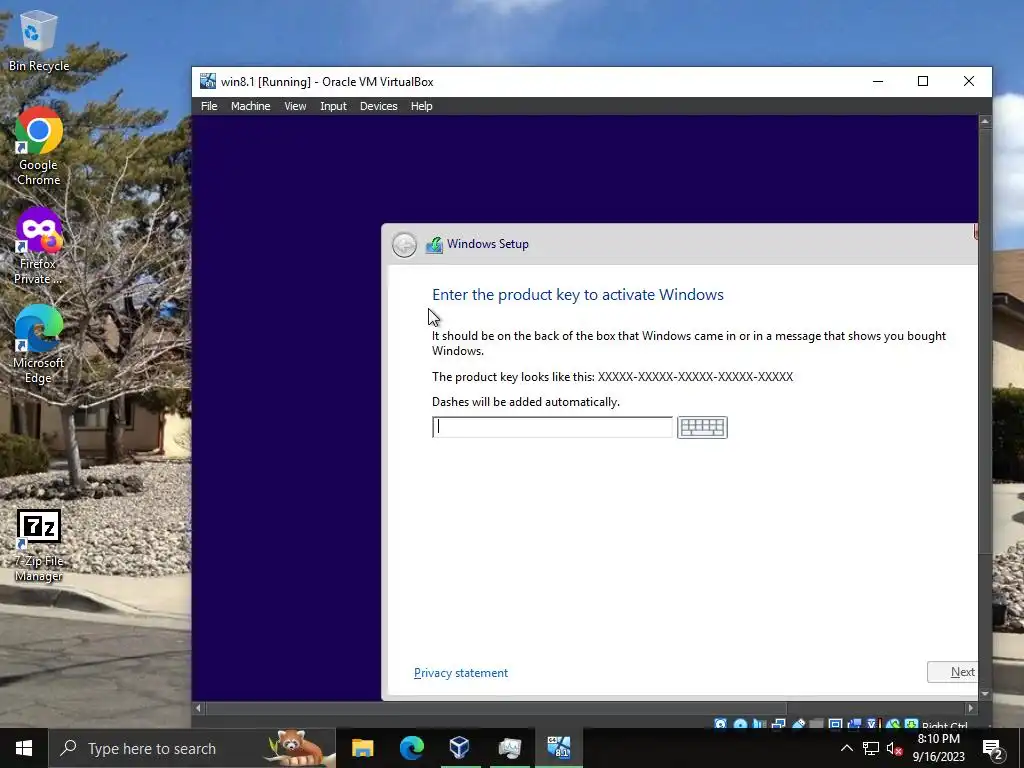Open the Recycle Bin desktop icon

[39, 39]
